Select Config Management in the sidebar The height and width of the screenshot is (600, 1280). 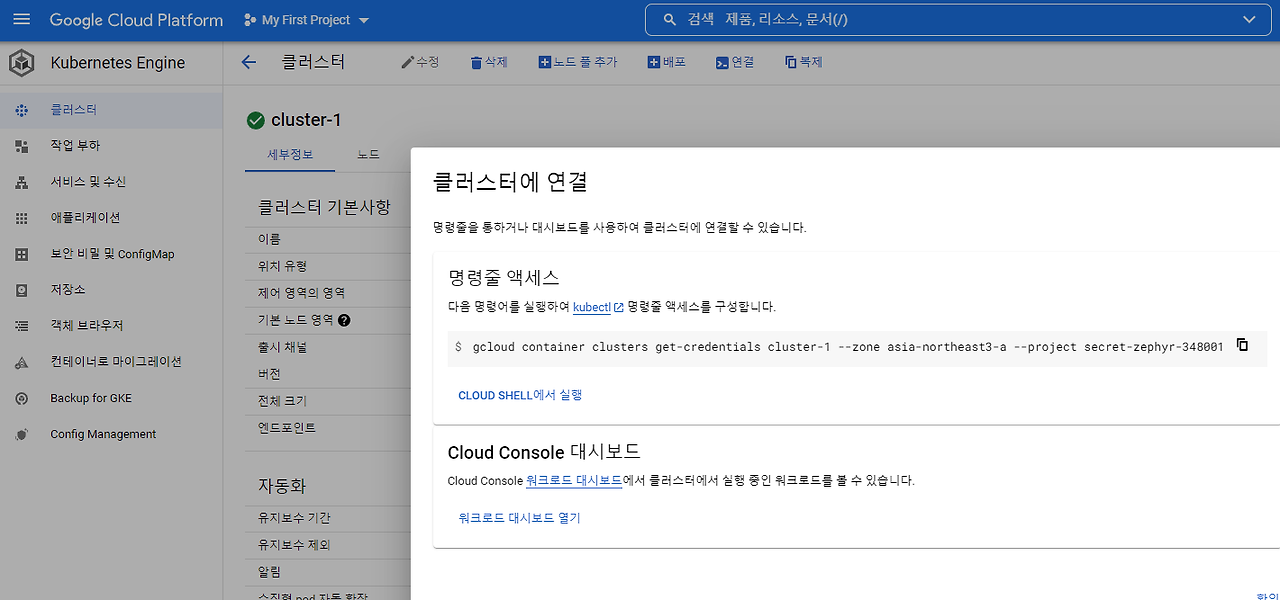(x=111, y=434)
